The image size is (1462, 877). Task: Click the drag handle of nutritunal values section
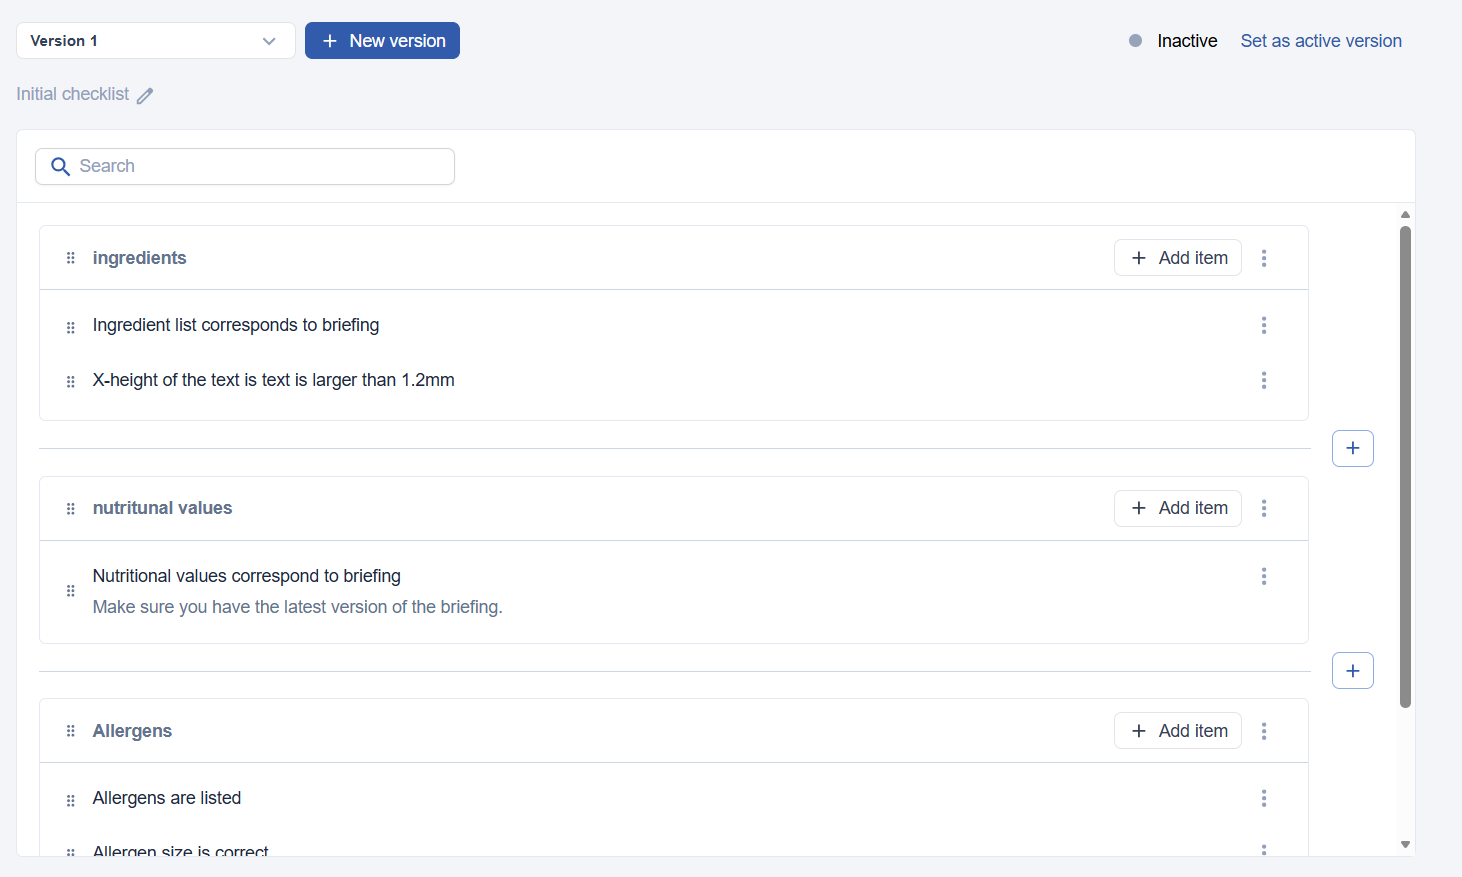[x=71, y=509]
